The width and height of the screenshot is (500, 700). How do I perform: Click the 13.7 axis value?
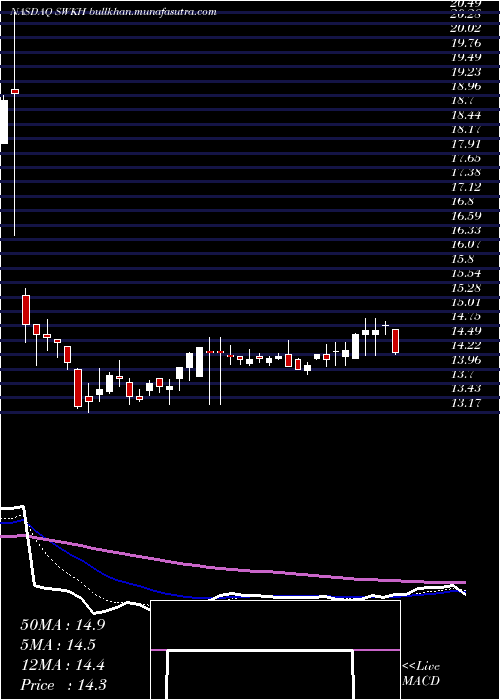coord(463,374)
